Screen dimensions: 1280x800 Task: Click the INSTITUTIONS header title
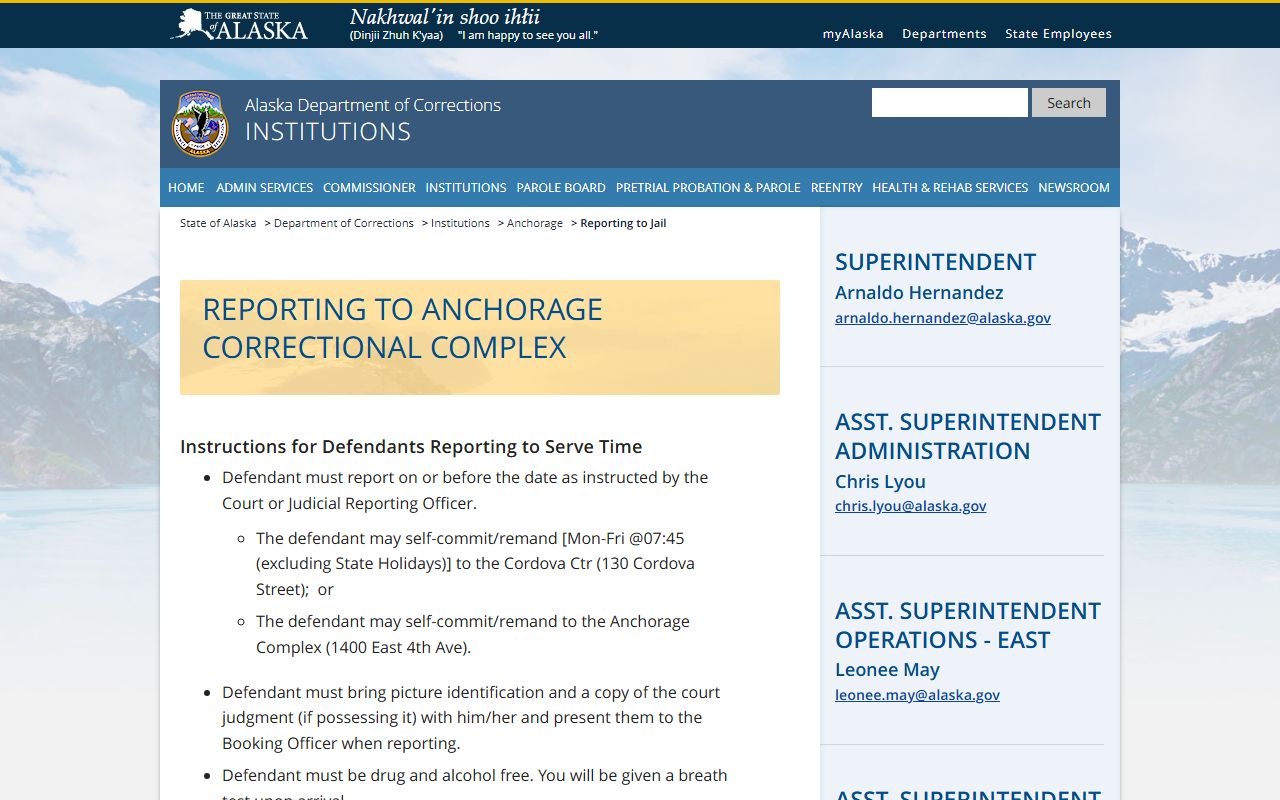coord(328,132)
